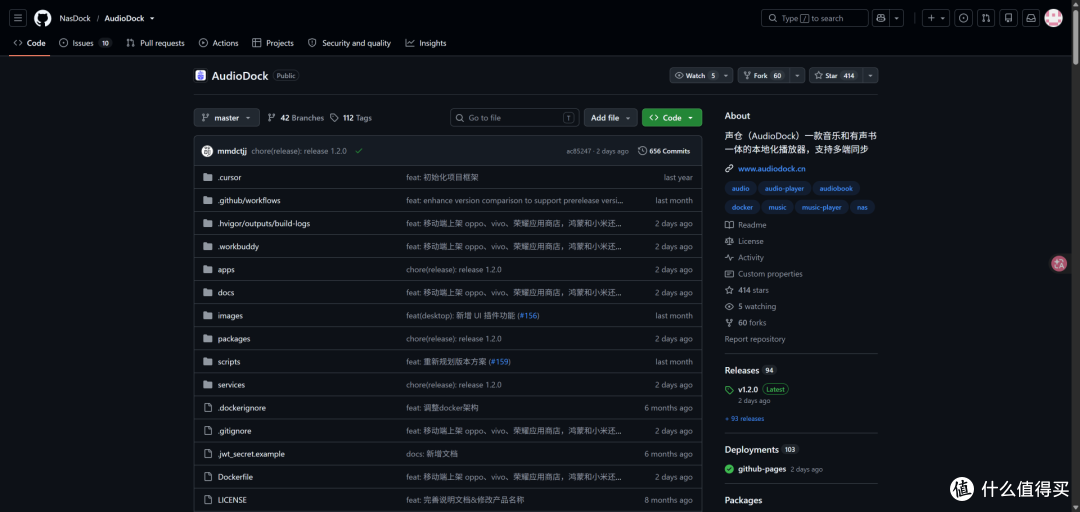Open the AudioDock repository switcher caret

click(152, 19)
